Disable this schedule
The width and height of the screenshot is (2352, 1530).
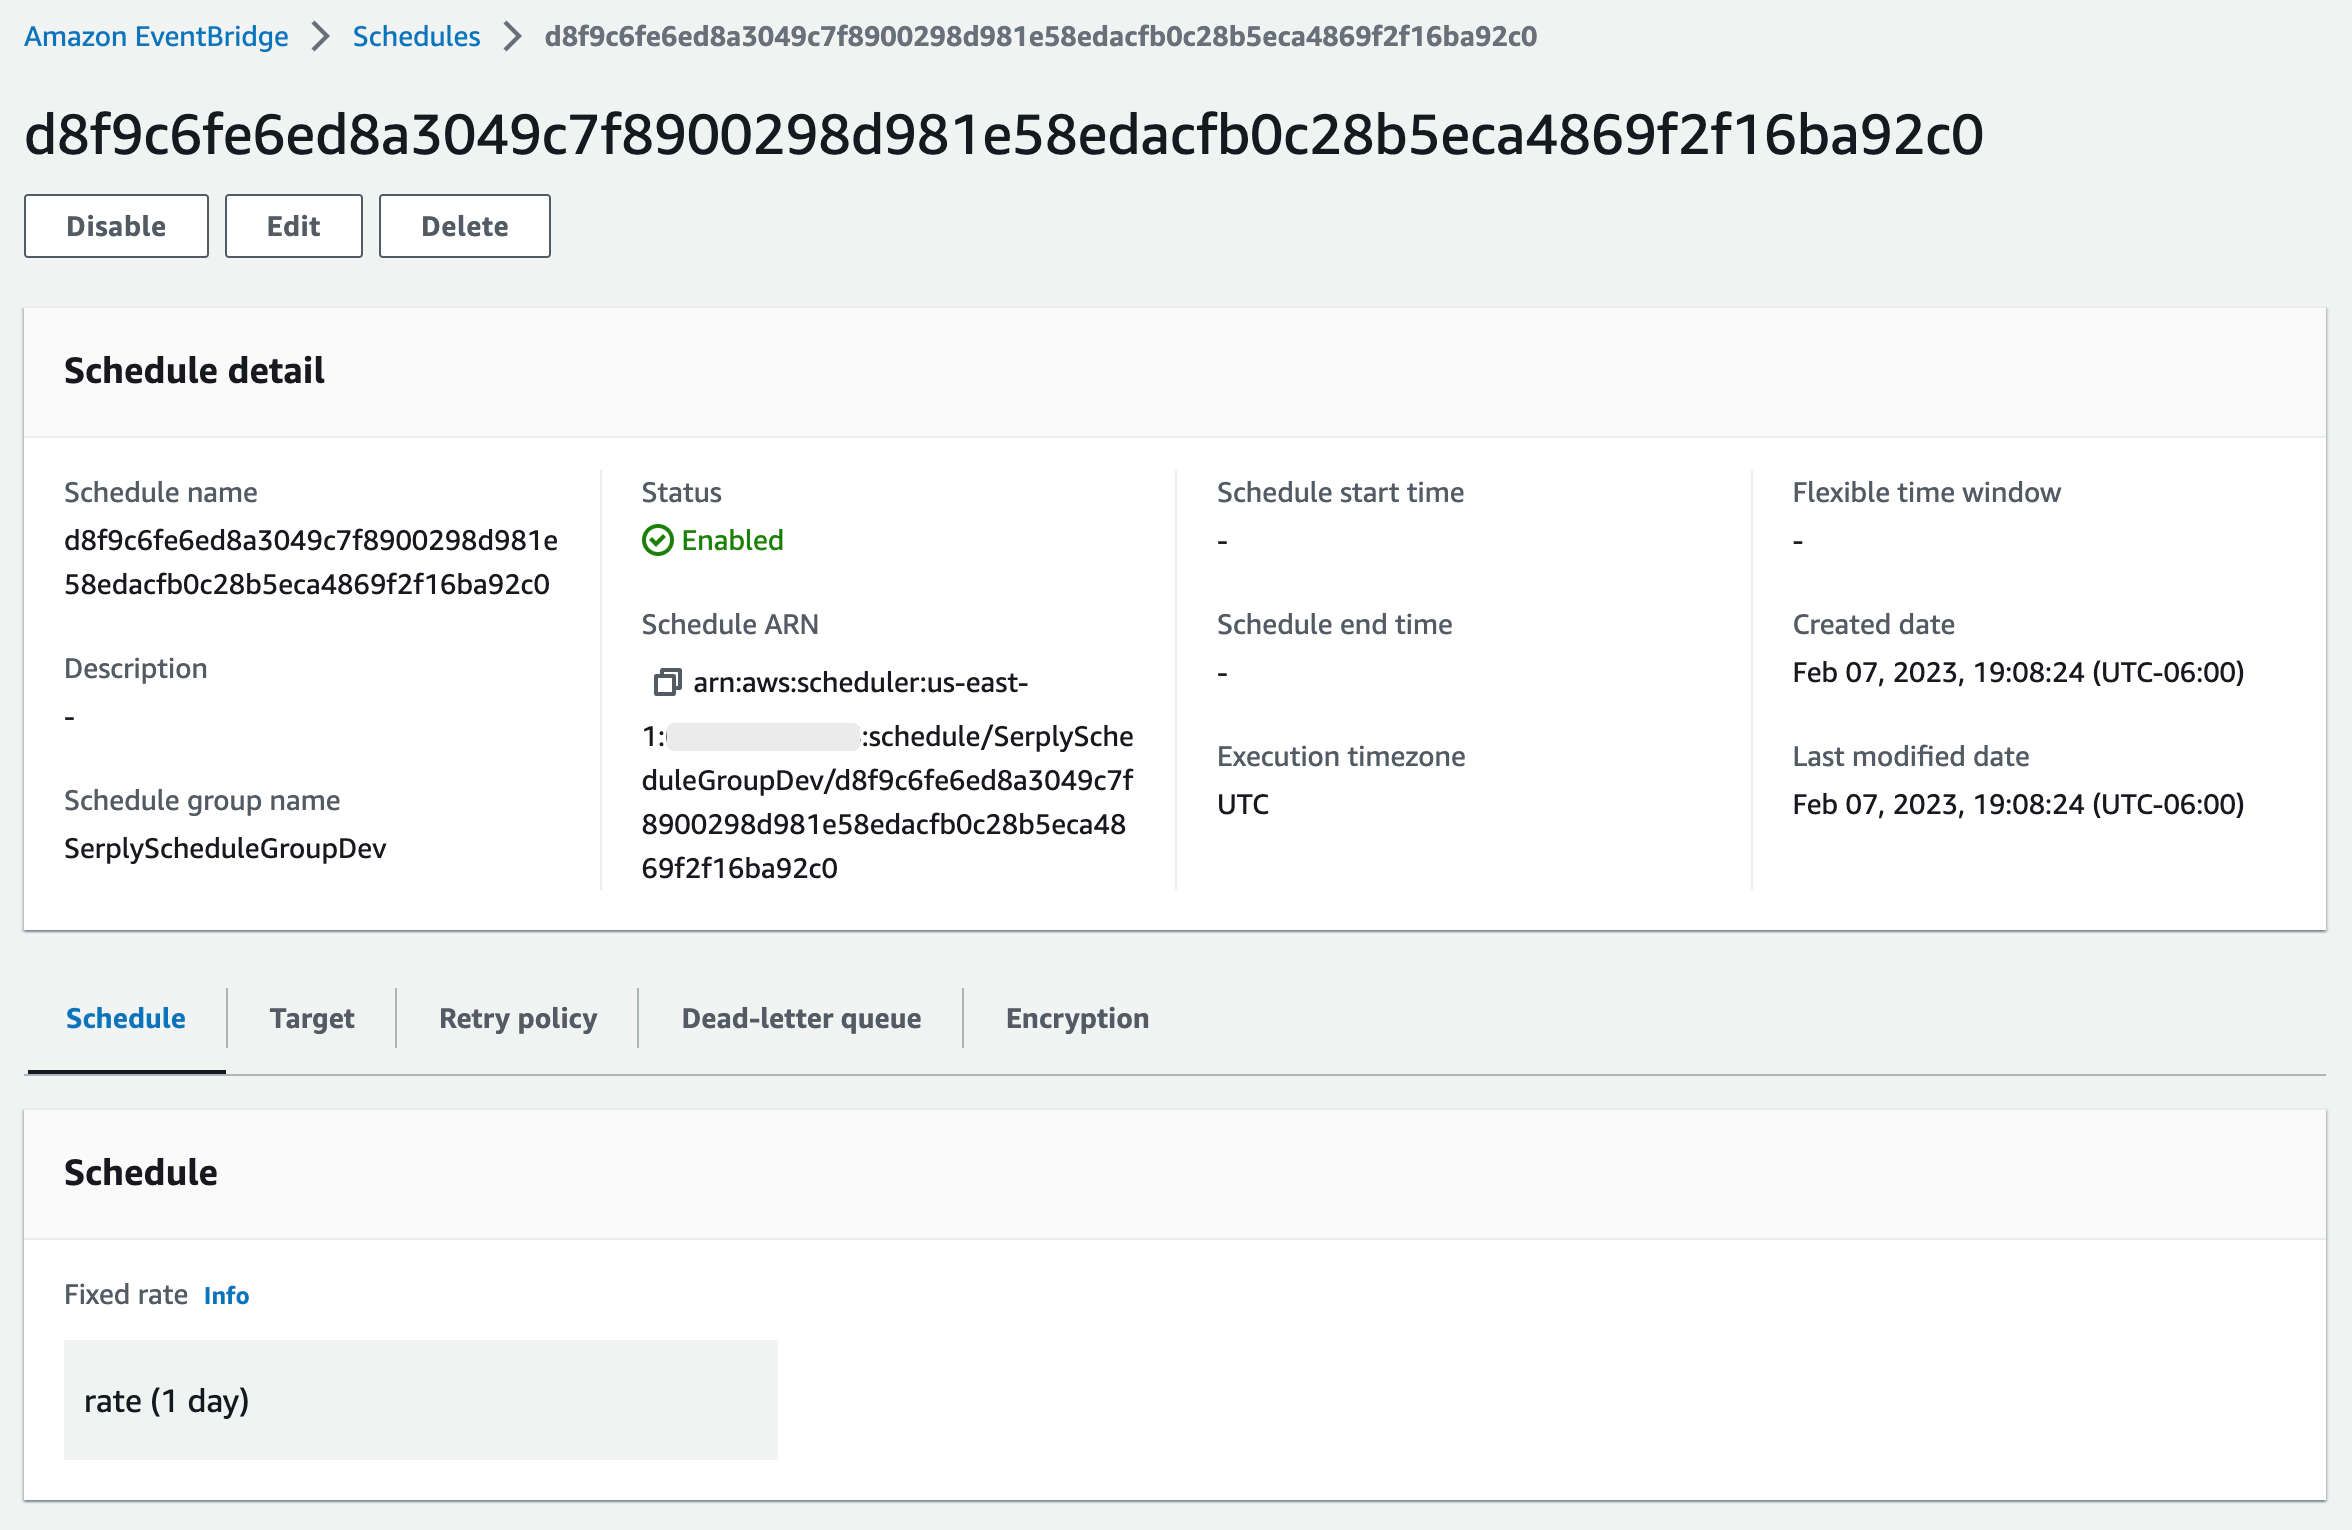pyautogui.click(x=116, y=226)
